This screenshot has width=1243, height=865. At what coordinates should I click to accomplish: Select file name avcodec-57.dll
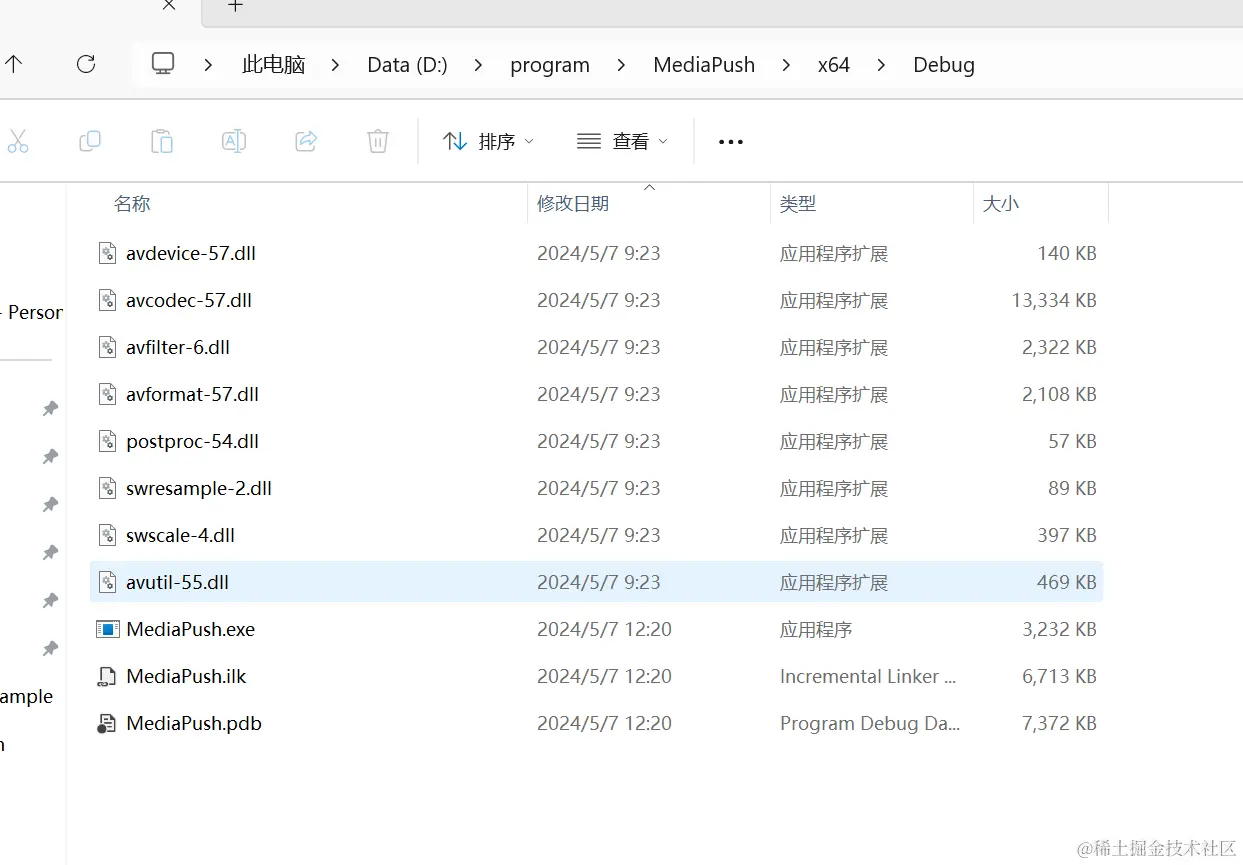(189, 300)
